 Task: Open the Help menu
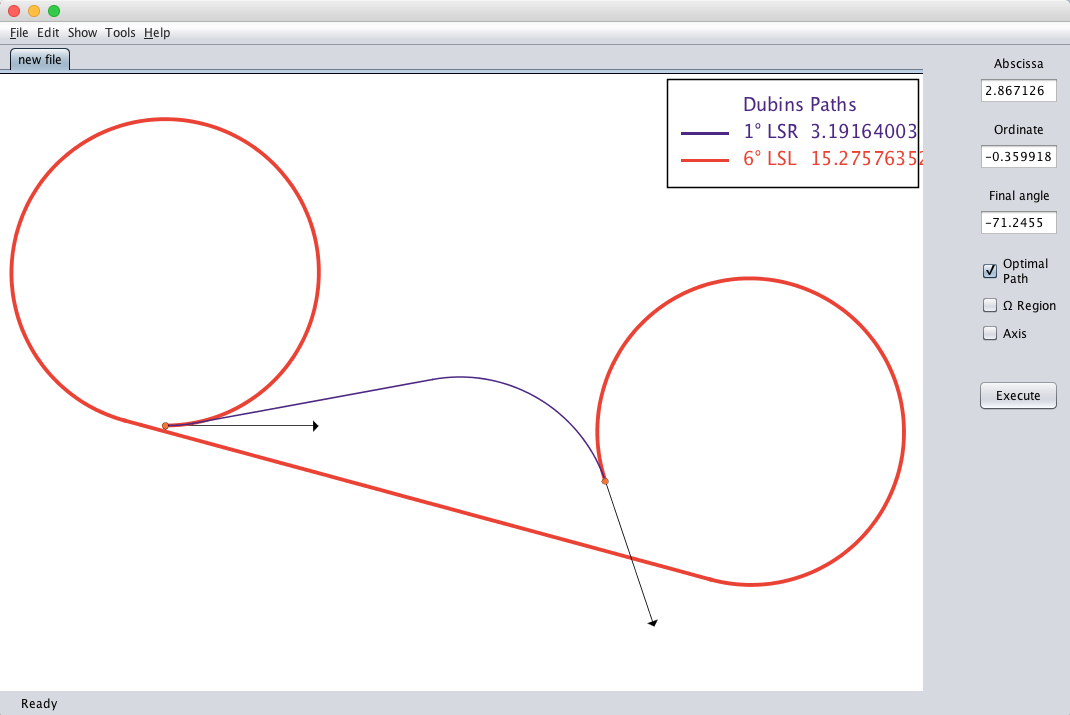coord(157,33)
